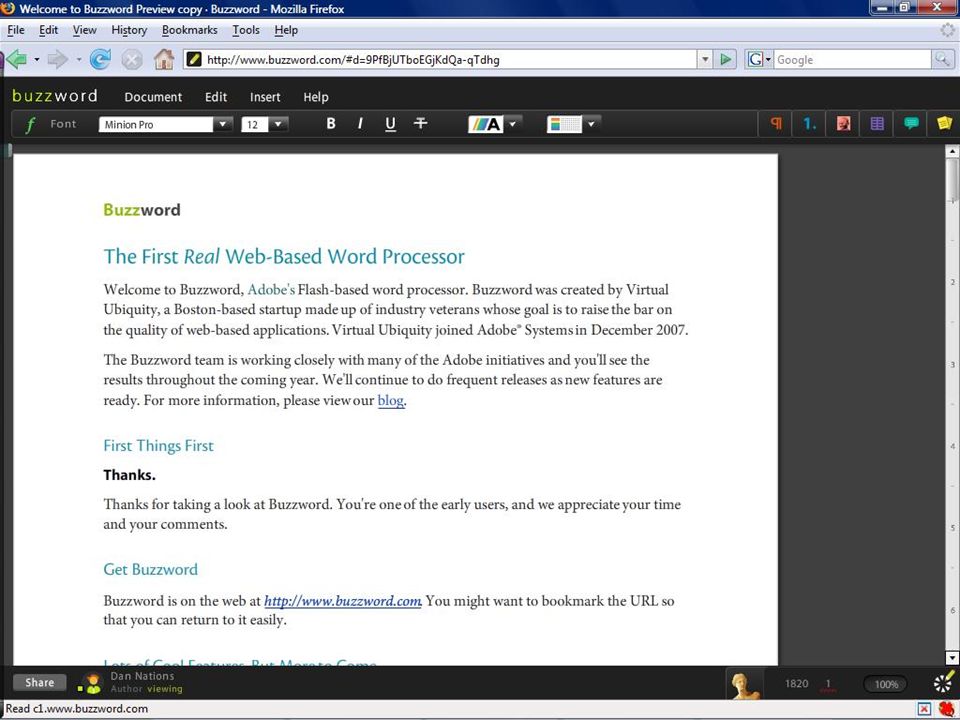Open the Back button history dropdown arrow
This screenshot has height=720, width=960.
pyautogui.click(x=37, y=59)
